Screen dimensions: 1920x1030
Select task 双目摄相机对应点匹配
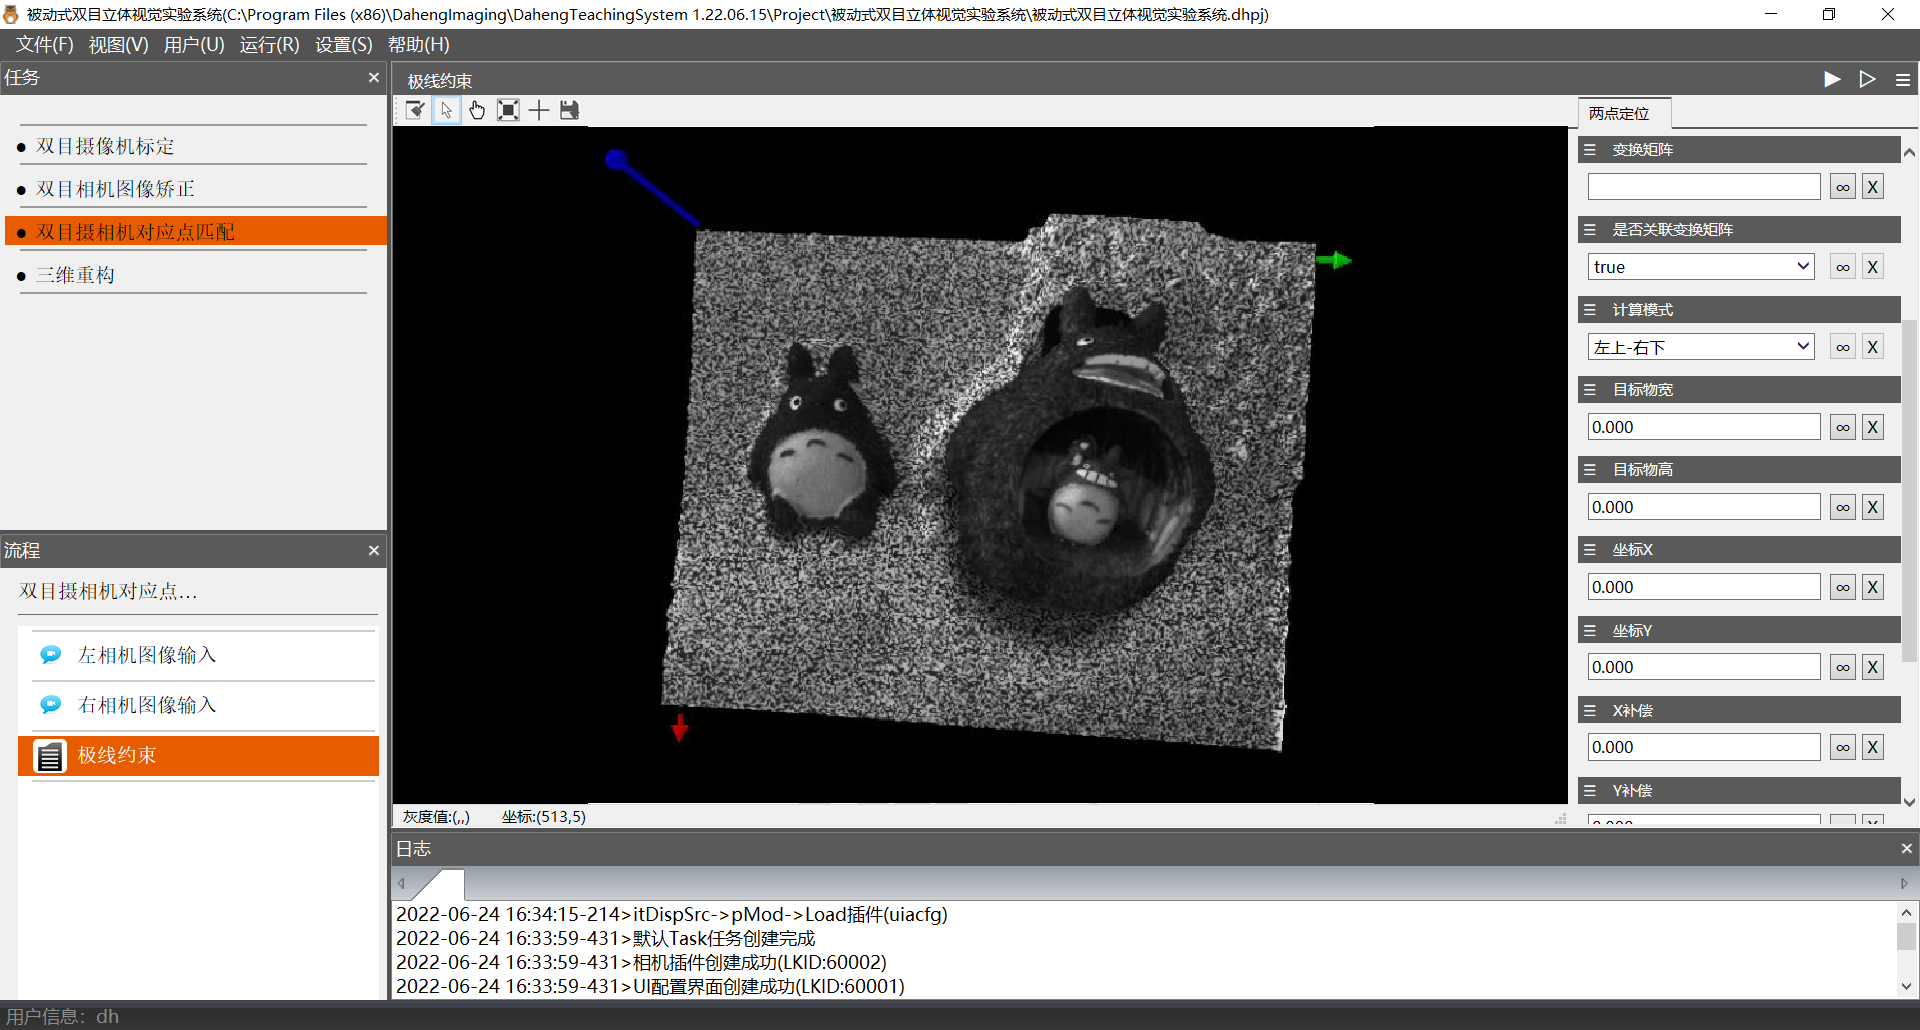pyautogui.click(x=196, y=231)
